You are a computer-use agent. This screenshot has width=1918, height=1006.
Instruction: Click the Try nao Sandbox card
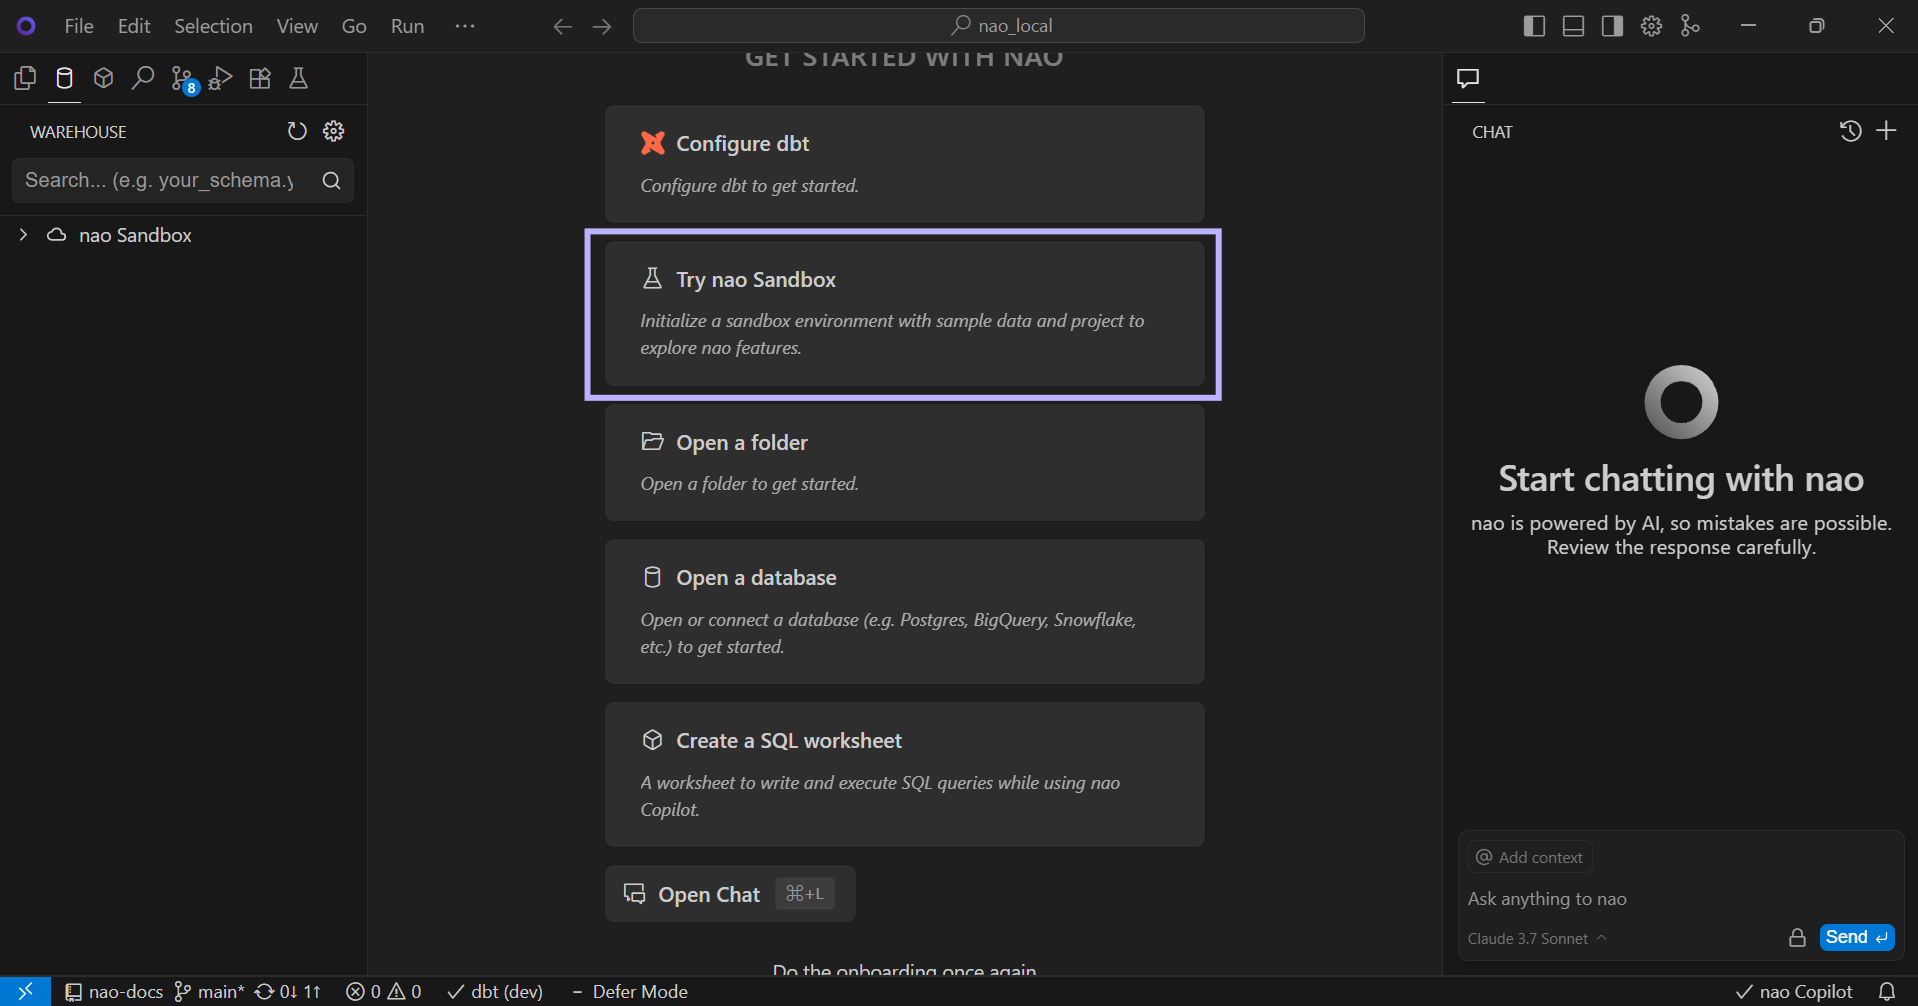[904, 313]
